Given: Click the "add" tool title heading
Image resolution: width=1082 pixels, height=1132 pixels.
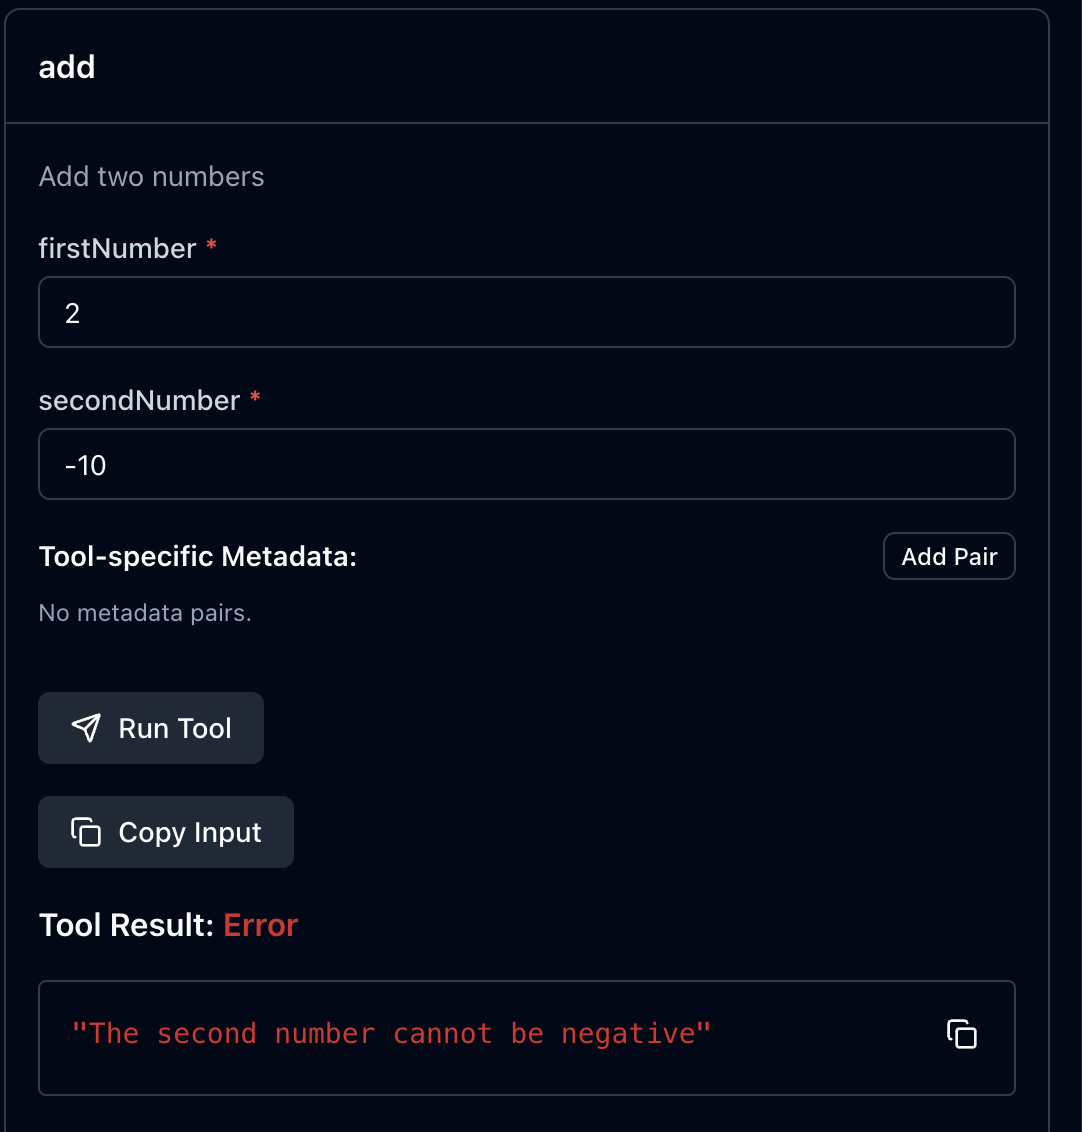Looking at the screenshot, I should point(67,67).
